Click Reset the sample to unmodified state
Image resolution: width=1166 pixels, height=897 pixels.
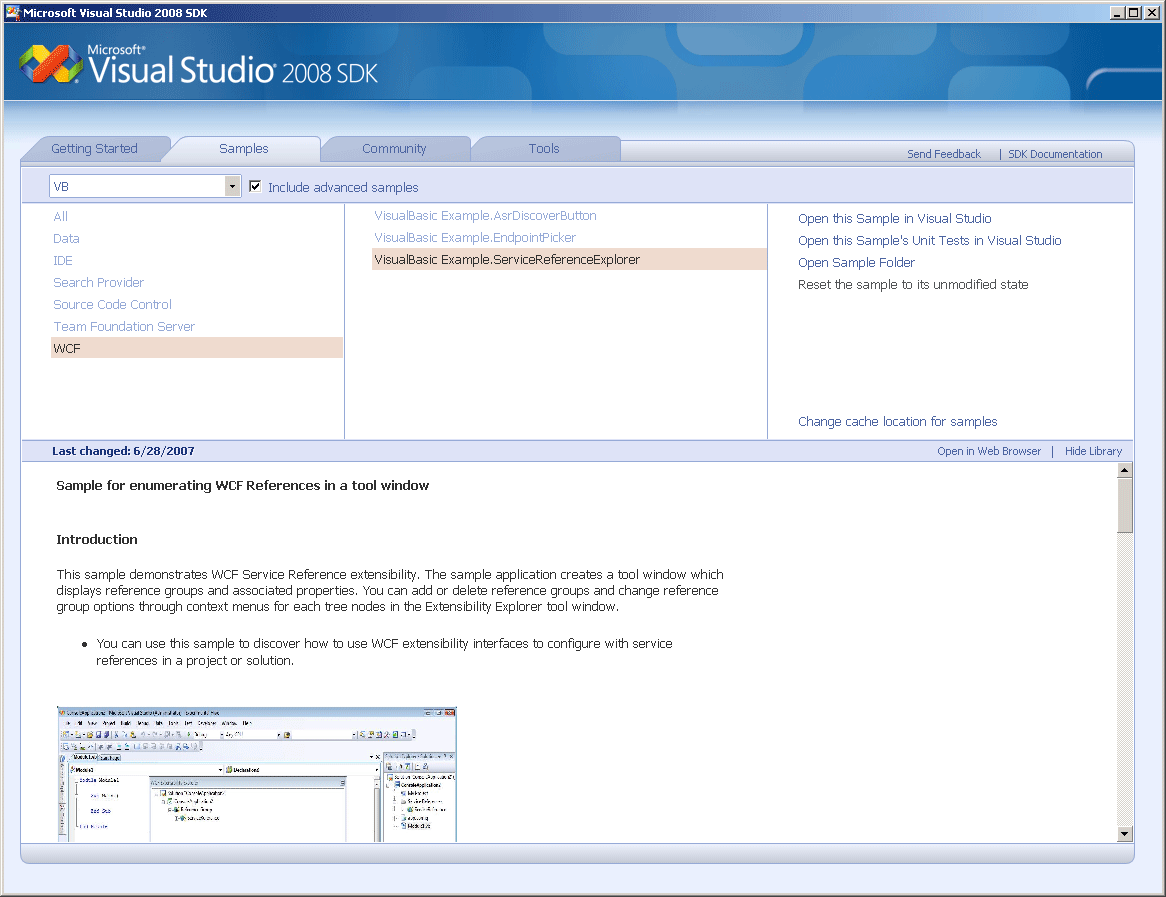(x=913, y=284)
